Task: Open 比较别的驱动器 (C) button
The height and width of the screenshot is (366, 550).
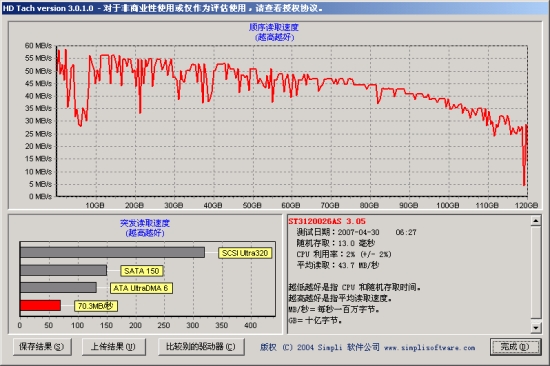Action: point(201,347)
